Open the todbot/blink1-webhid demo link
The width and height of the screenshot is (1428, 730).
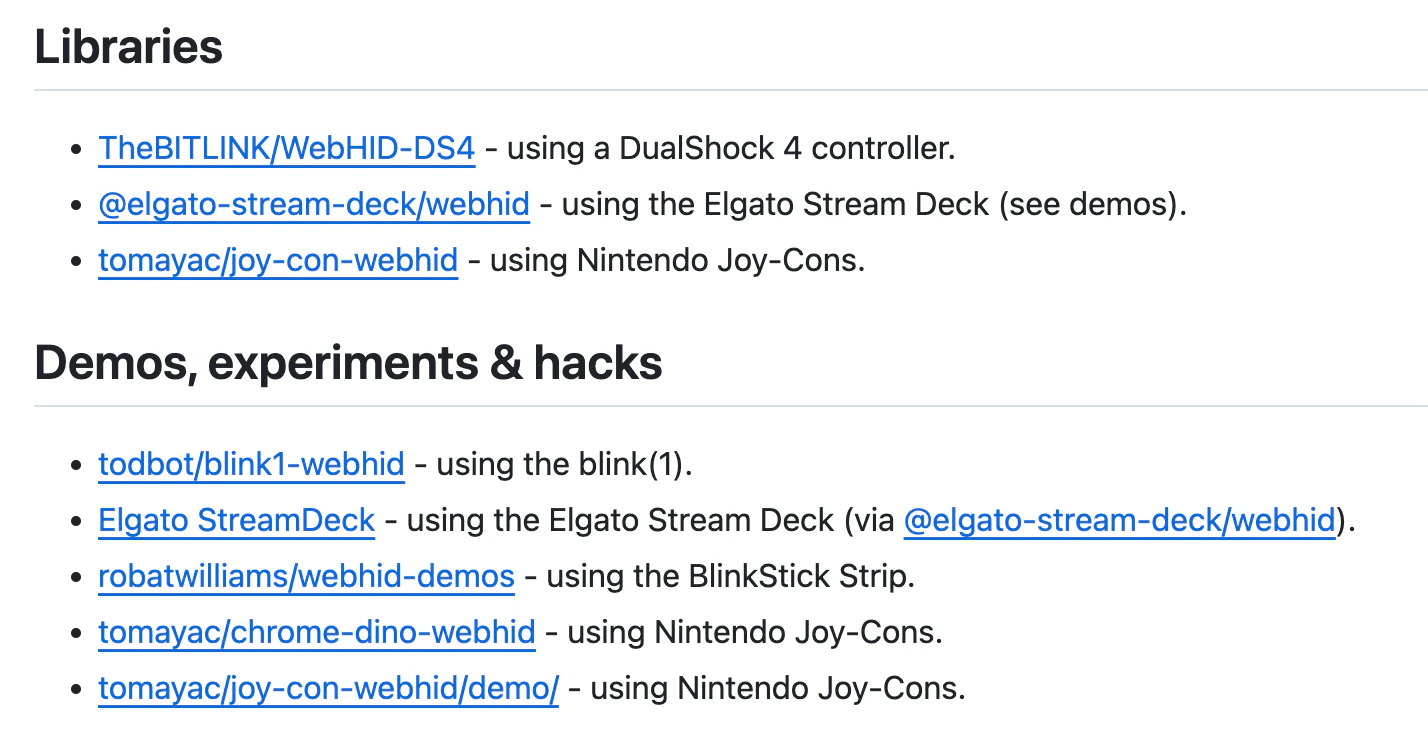pos(251,464)
